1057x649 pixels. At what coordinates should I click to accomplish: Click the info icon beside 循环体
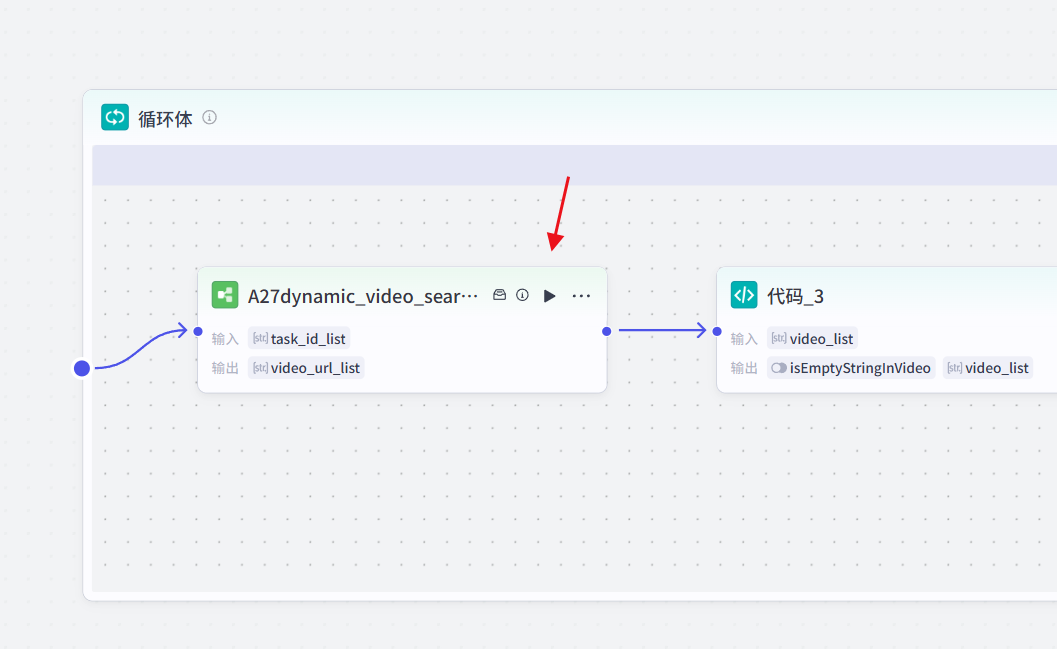coord(209,117)
